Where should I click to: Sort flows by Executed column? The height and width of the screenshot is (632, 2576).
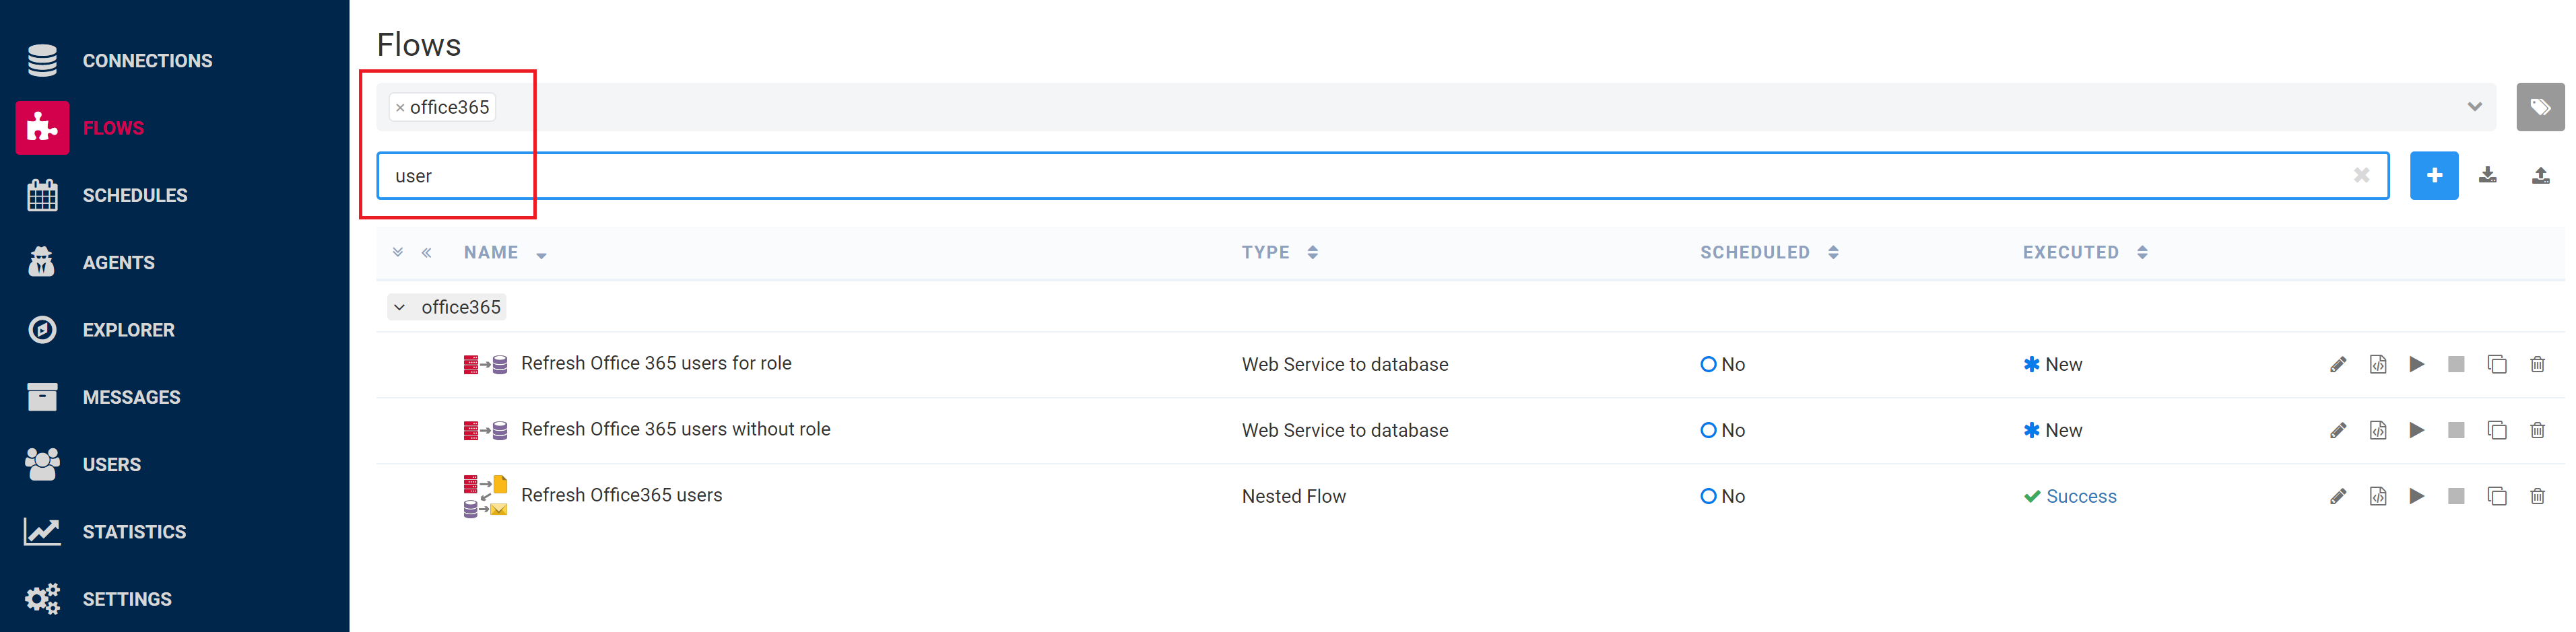click(x=2085, y=253)
